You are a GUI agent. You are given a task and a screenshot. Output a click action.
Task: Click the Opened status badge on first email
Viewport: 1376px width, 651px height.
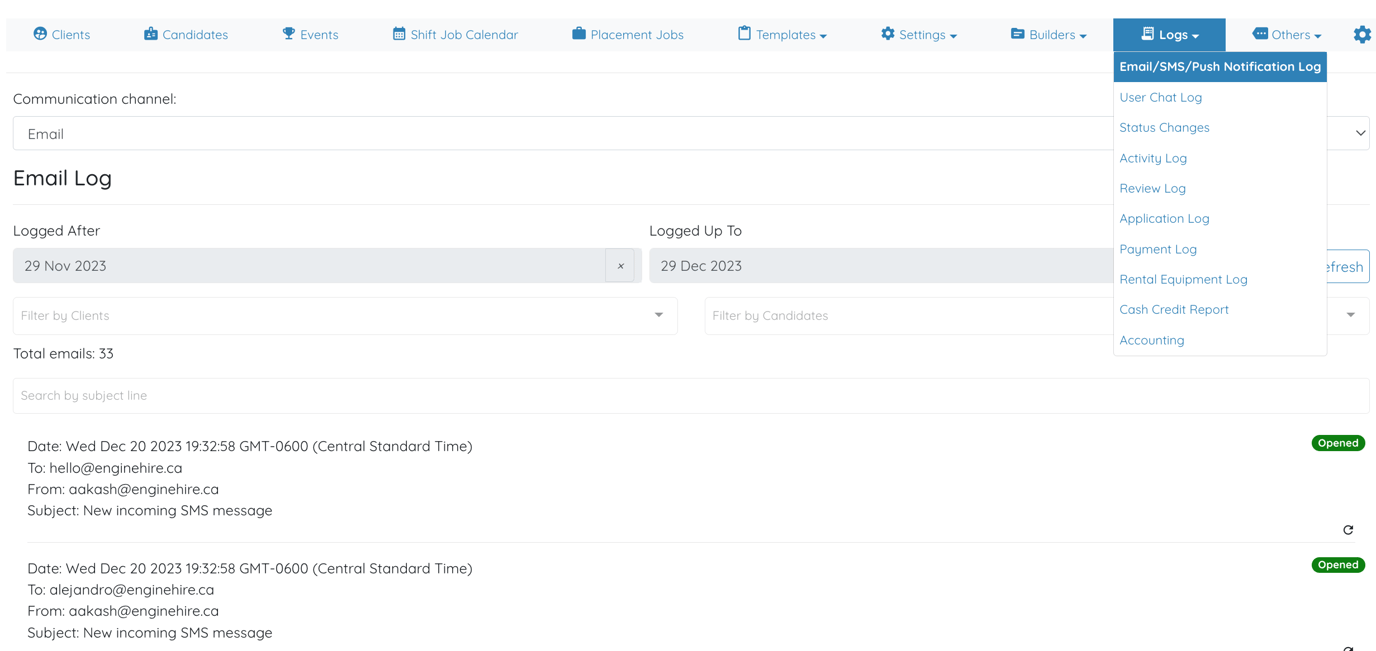tap(1338, 443)
